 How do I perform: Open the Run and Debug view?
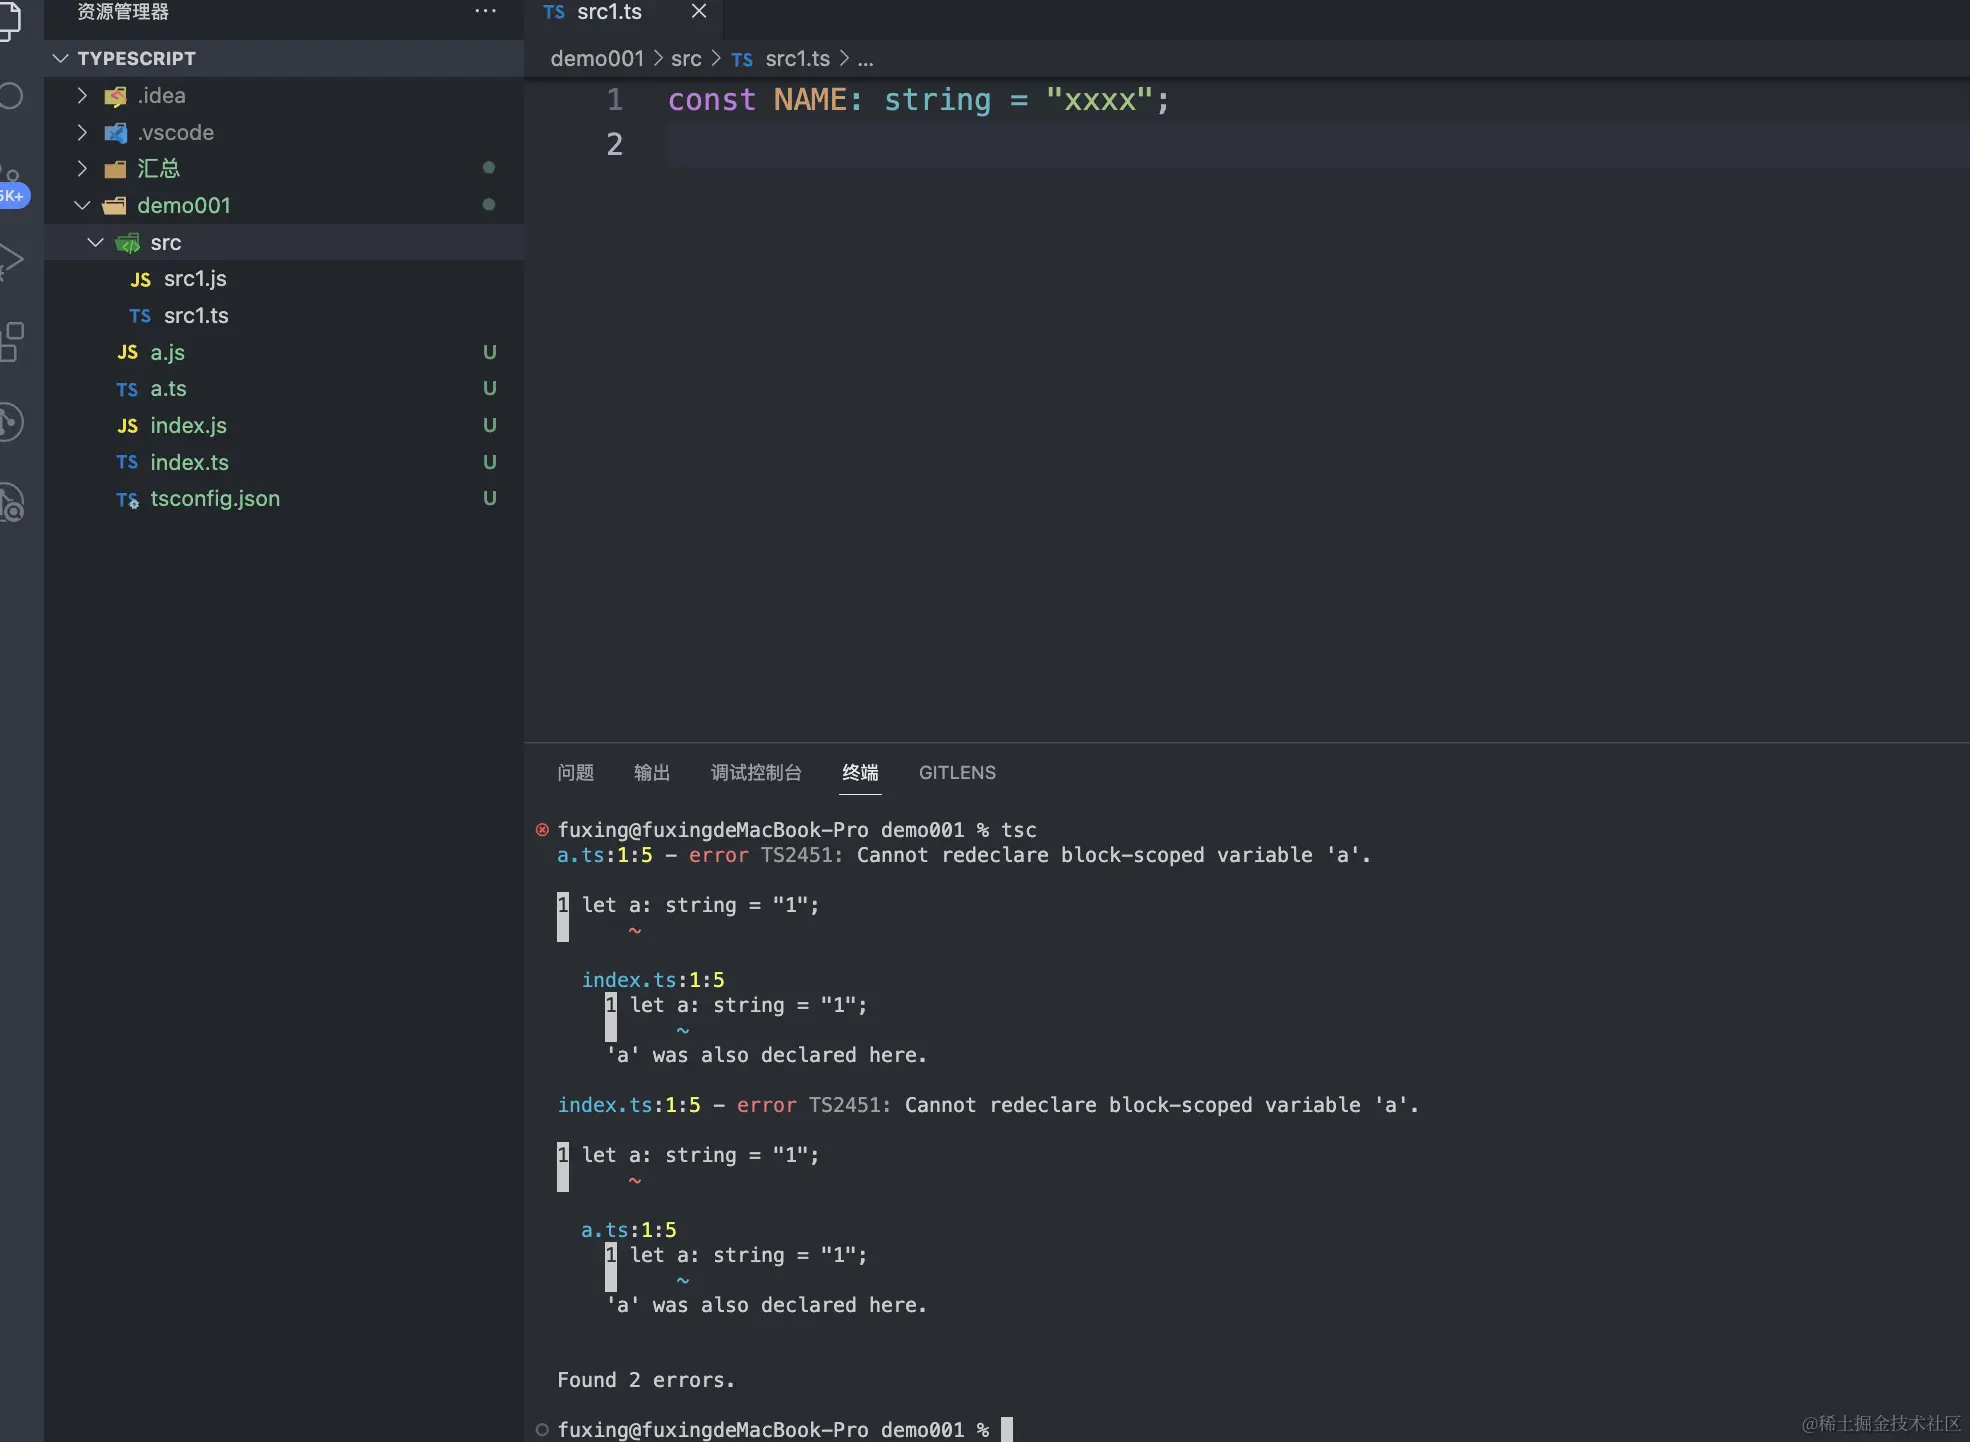tap(10, 260)
